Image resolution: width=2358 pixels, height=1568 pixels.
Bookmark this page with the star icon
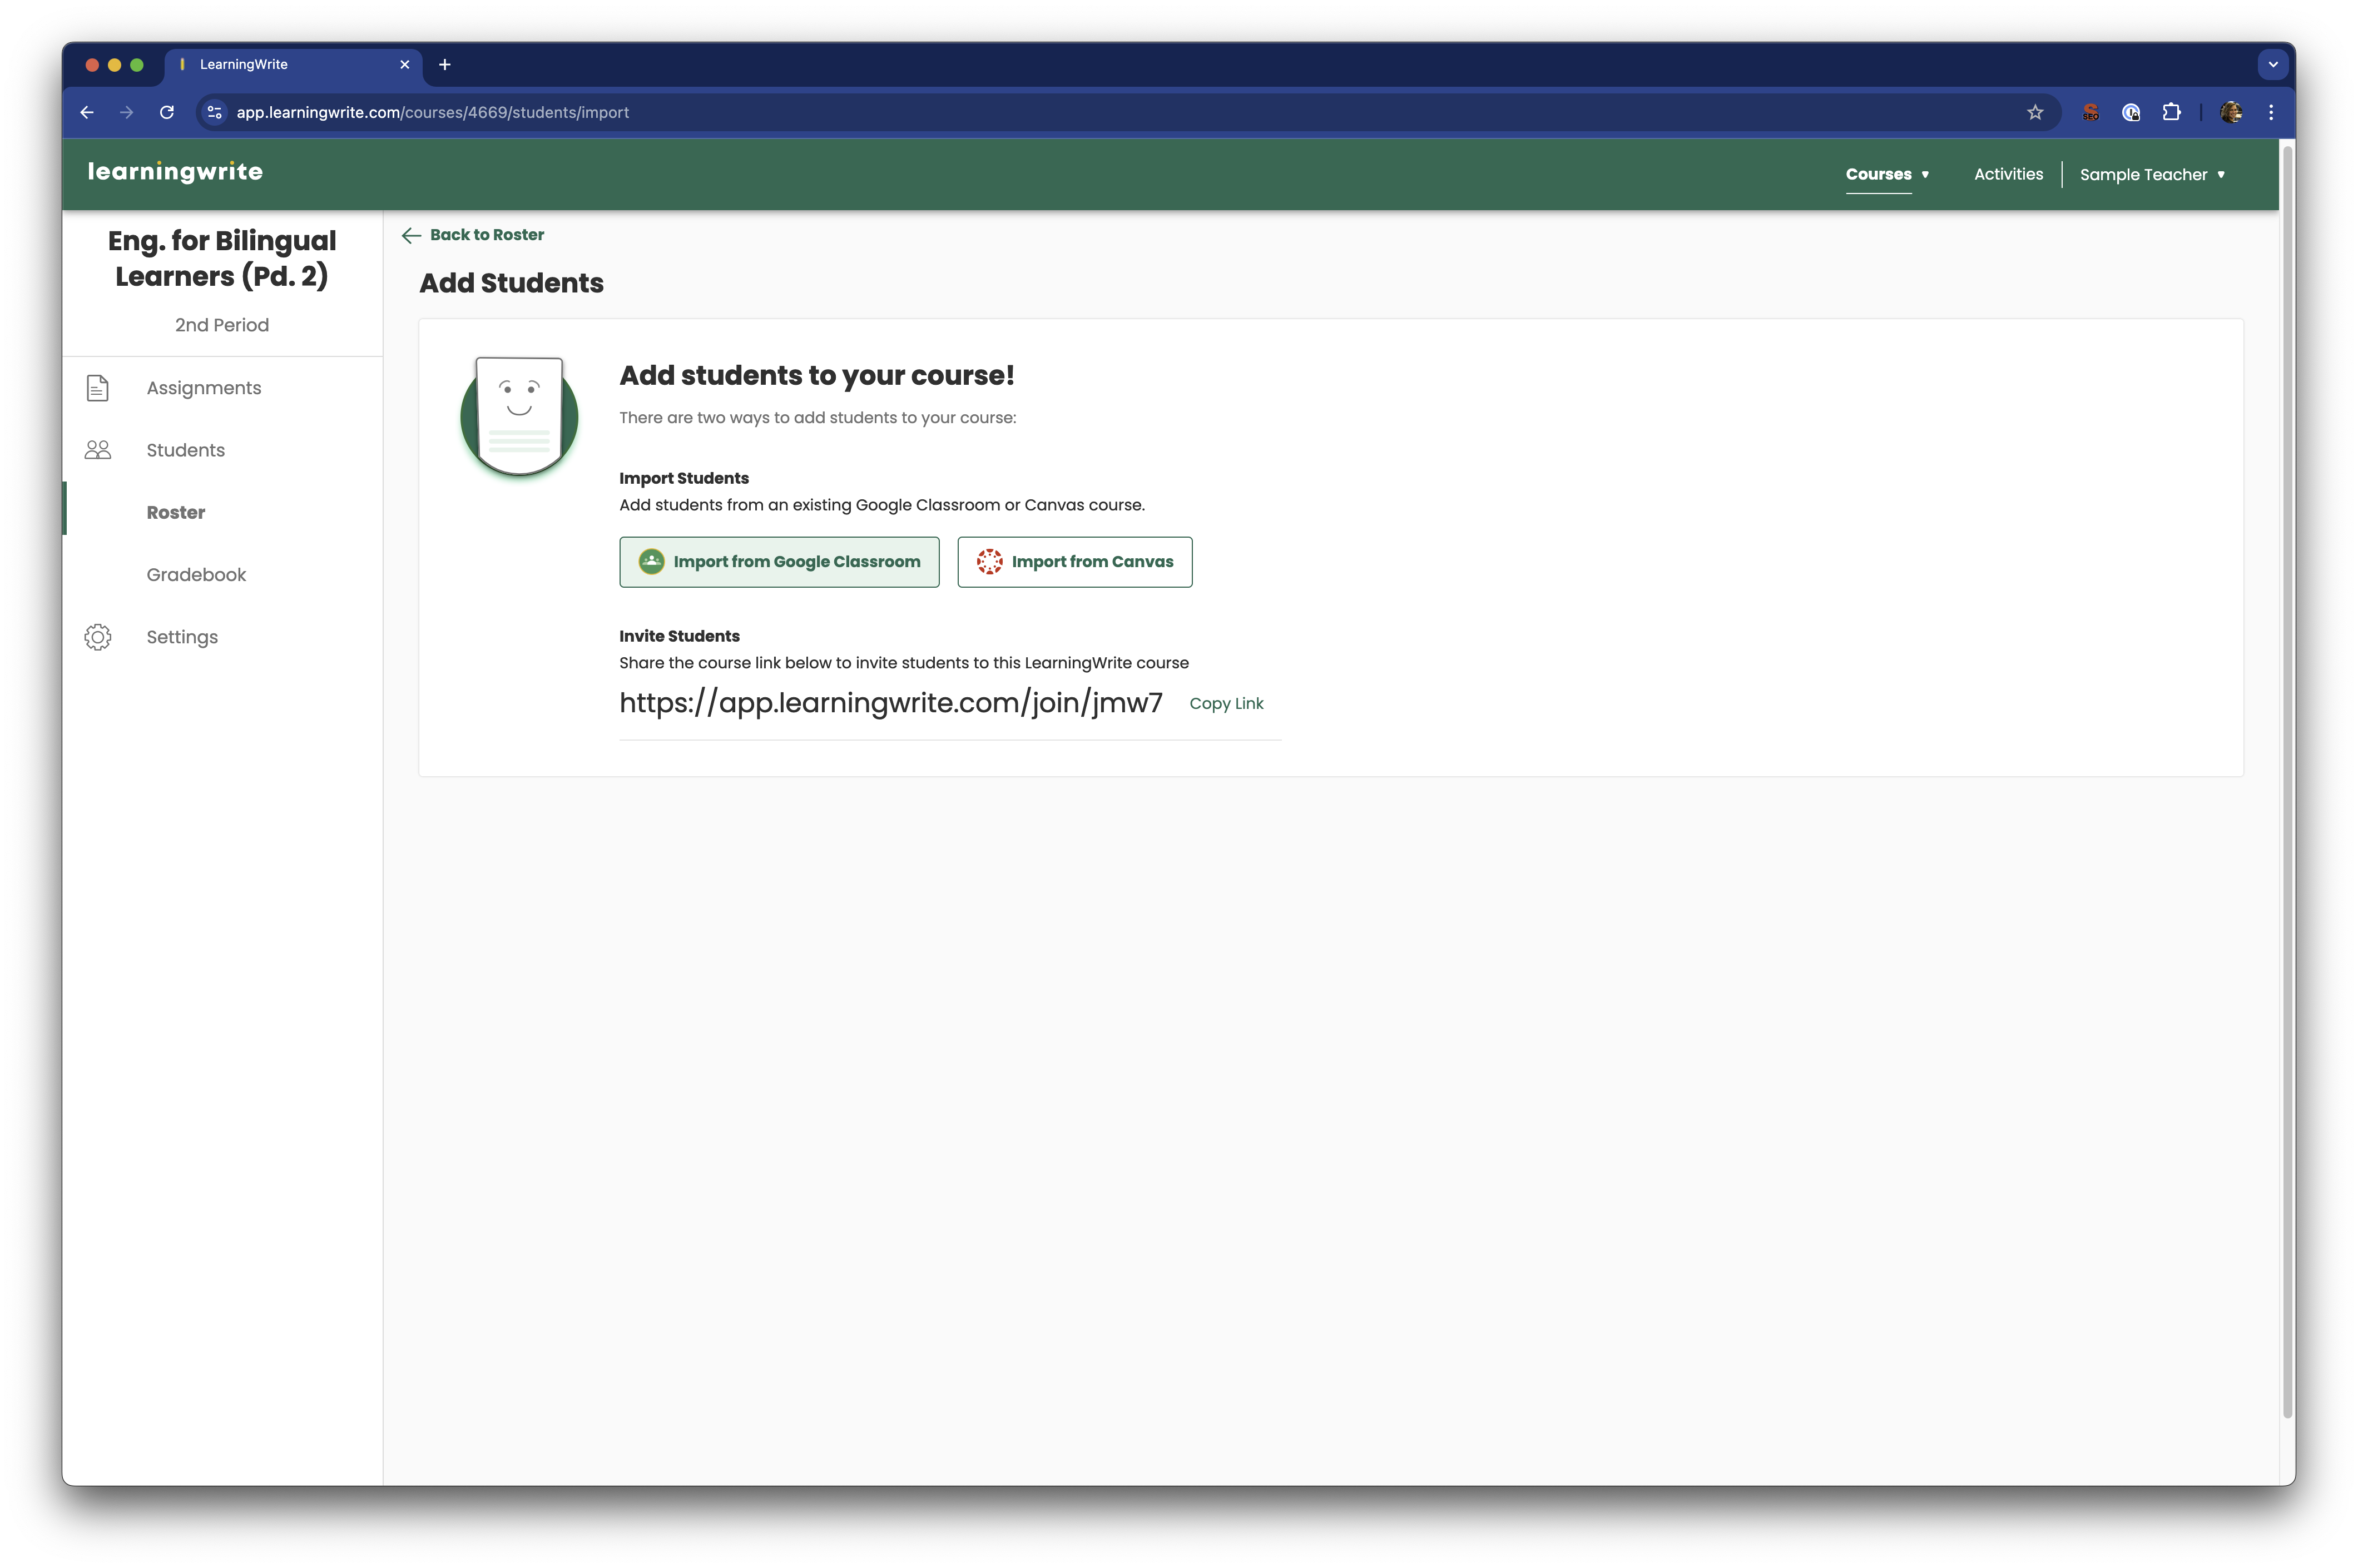[2034, 112]
